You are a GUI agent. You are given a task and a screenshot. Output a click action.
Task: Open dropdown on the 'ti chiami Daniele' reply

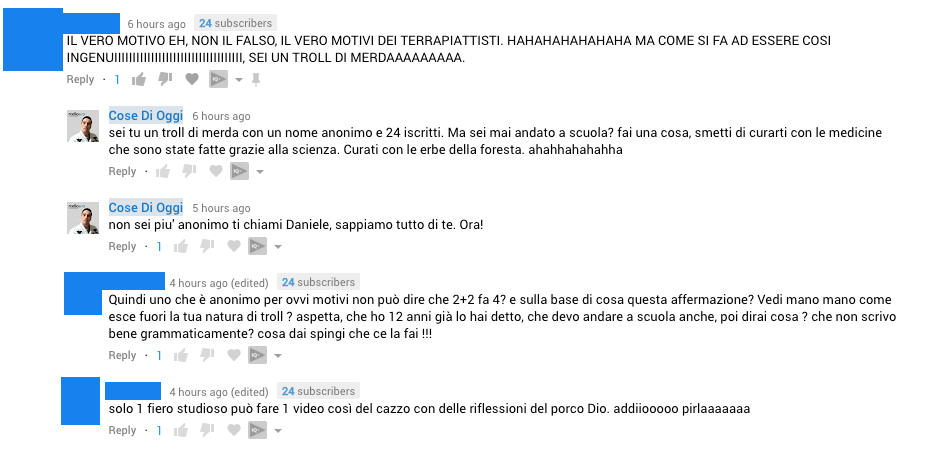tap(278, 247)
